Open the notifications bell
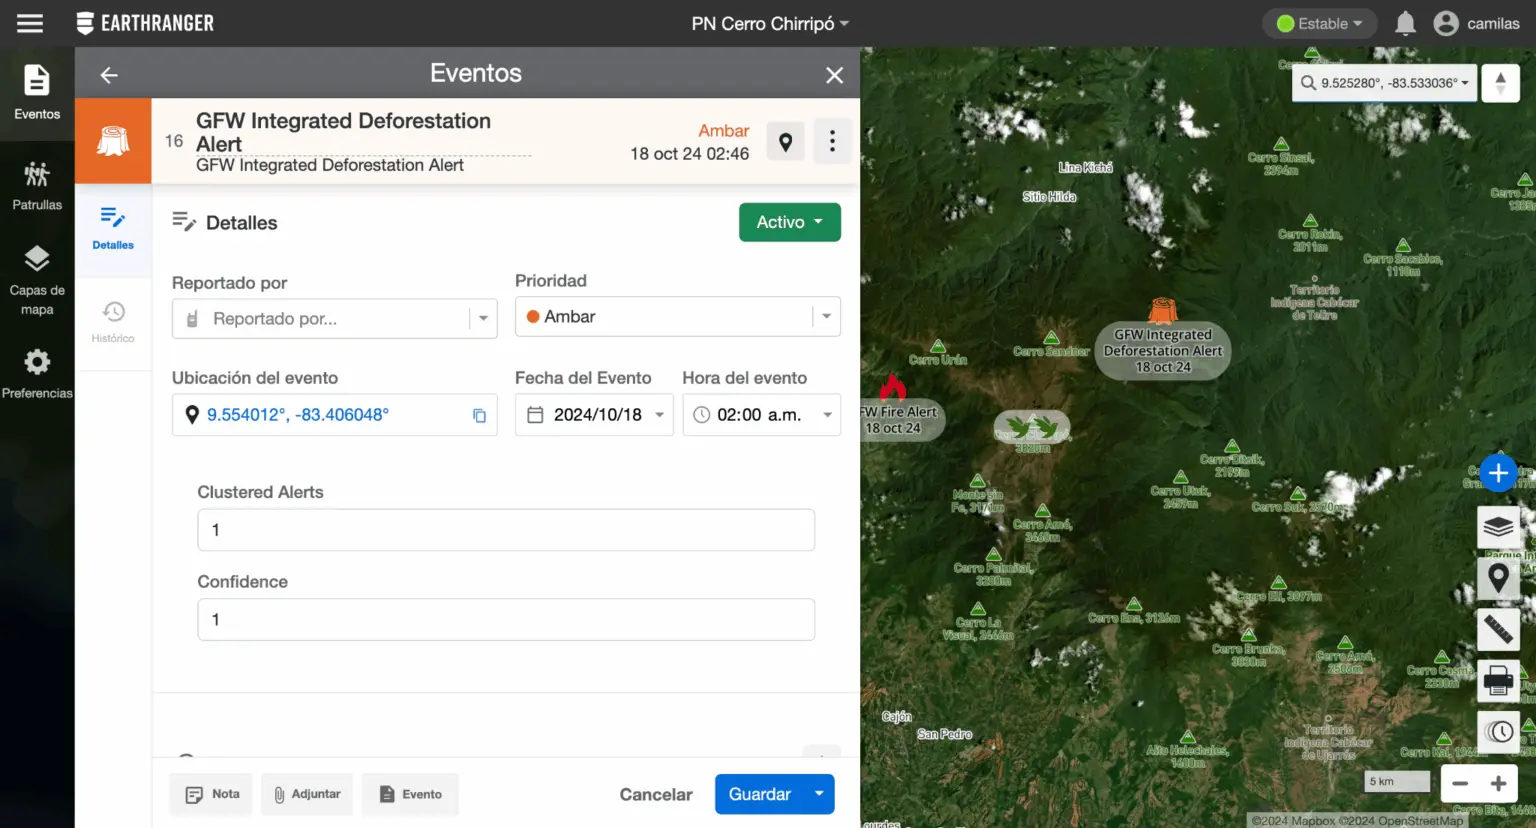The width and height of the screenshot is (1536, 828). (1405, 23)
